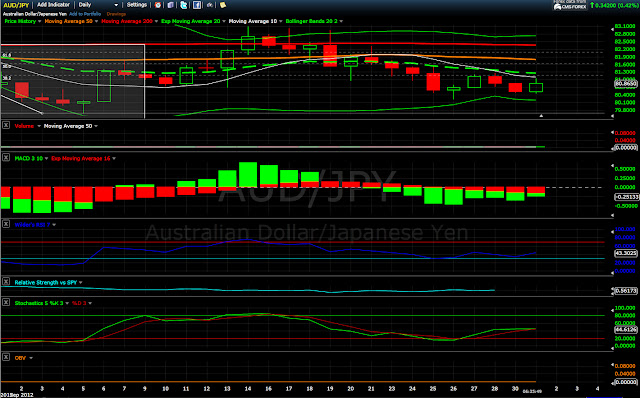Click the Twitter share icon
Viewport: 640px width, 398px height.
[x=184, y=5]
